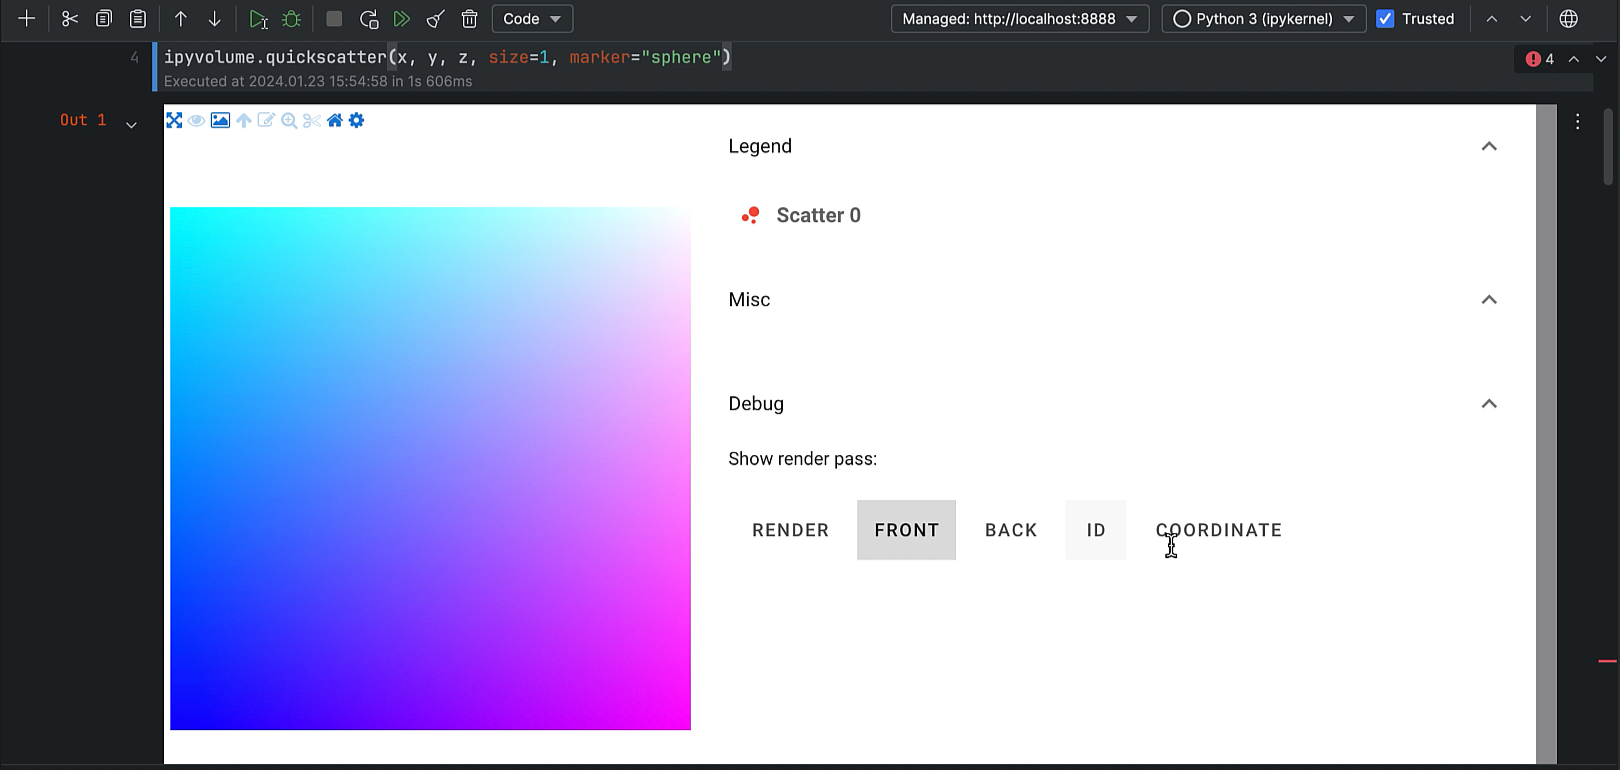Viewport: 1620px width, 770px height.
Task: Open the Python 3 (ipykernel) kernel dropdown
Action: (x=1264, y=19)
